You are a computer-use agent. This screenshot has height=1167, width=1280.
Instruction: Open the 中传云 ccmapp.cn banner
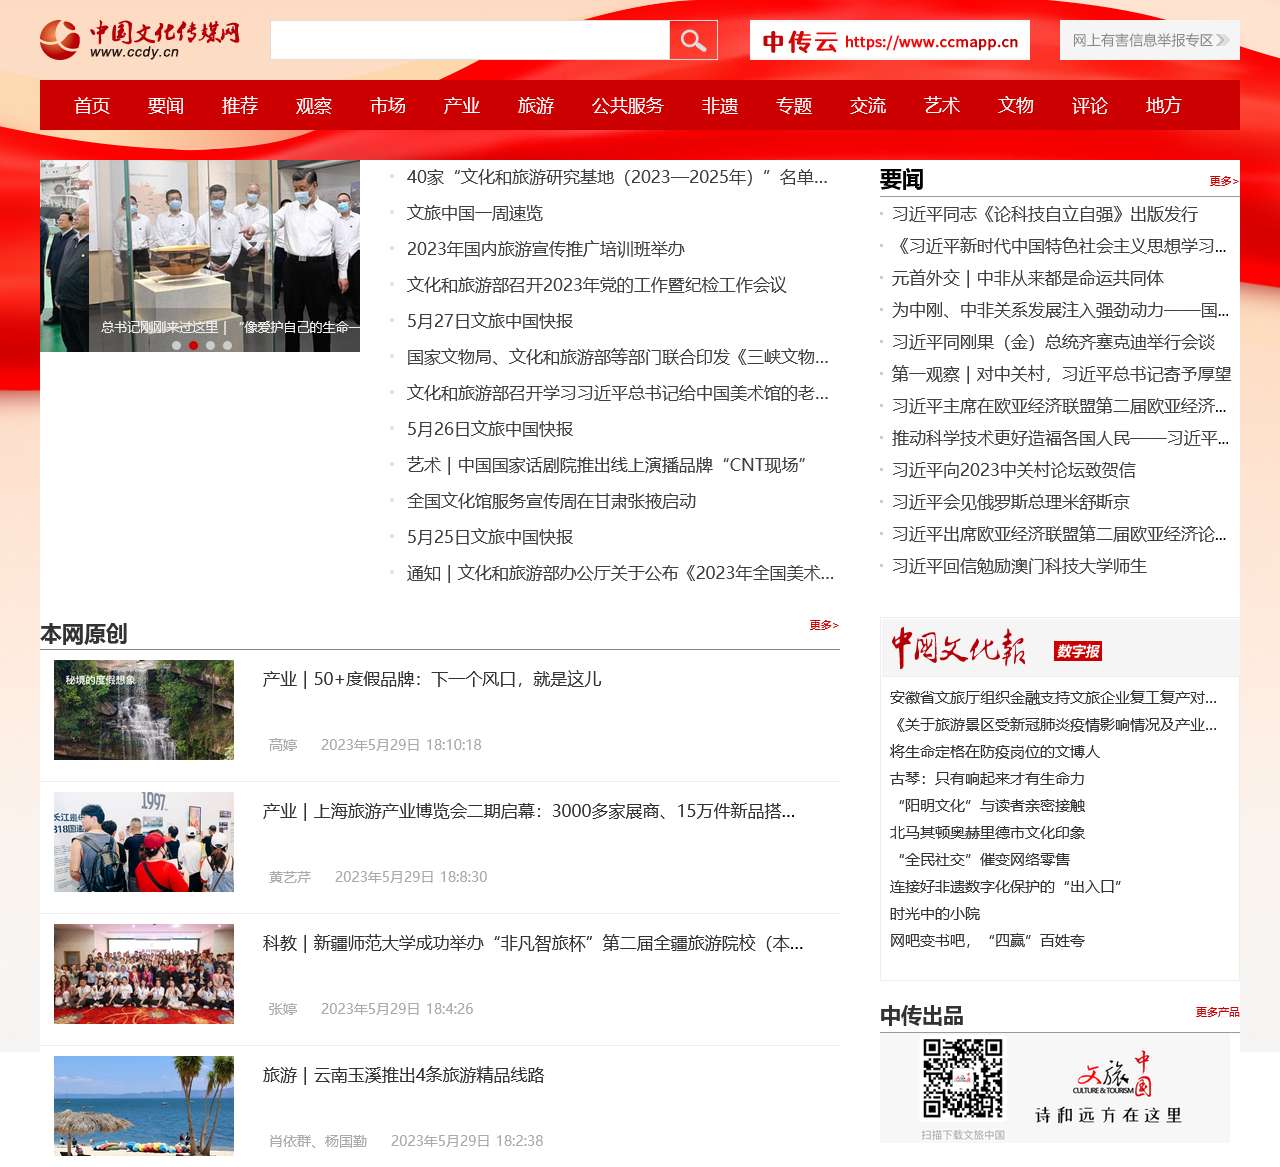[x=889, y=41]
